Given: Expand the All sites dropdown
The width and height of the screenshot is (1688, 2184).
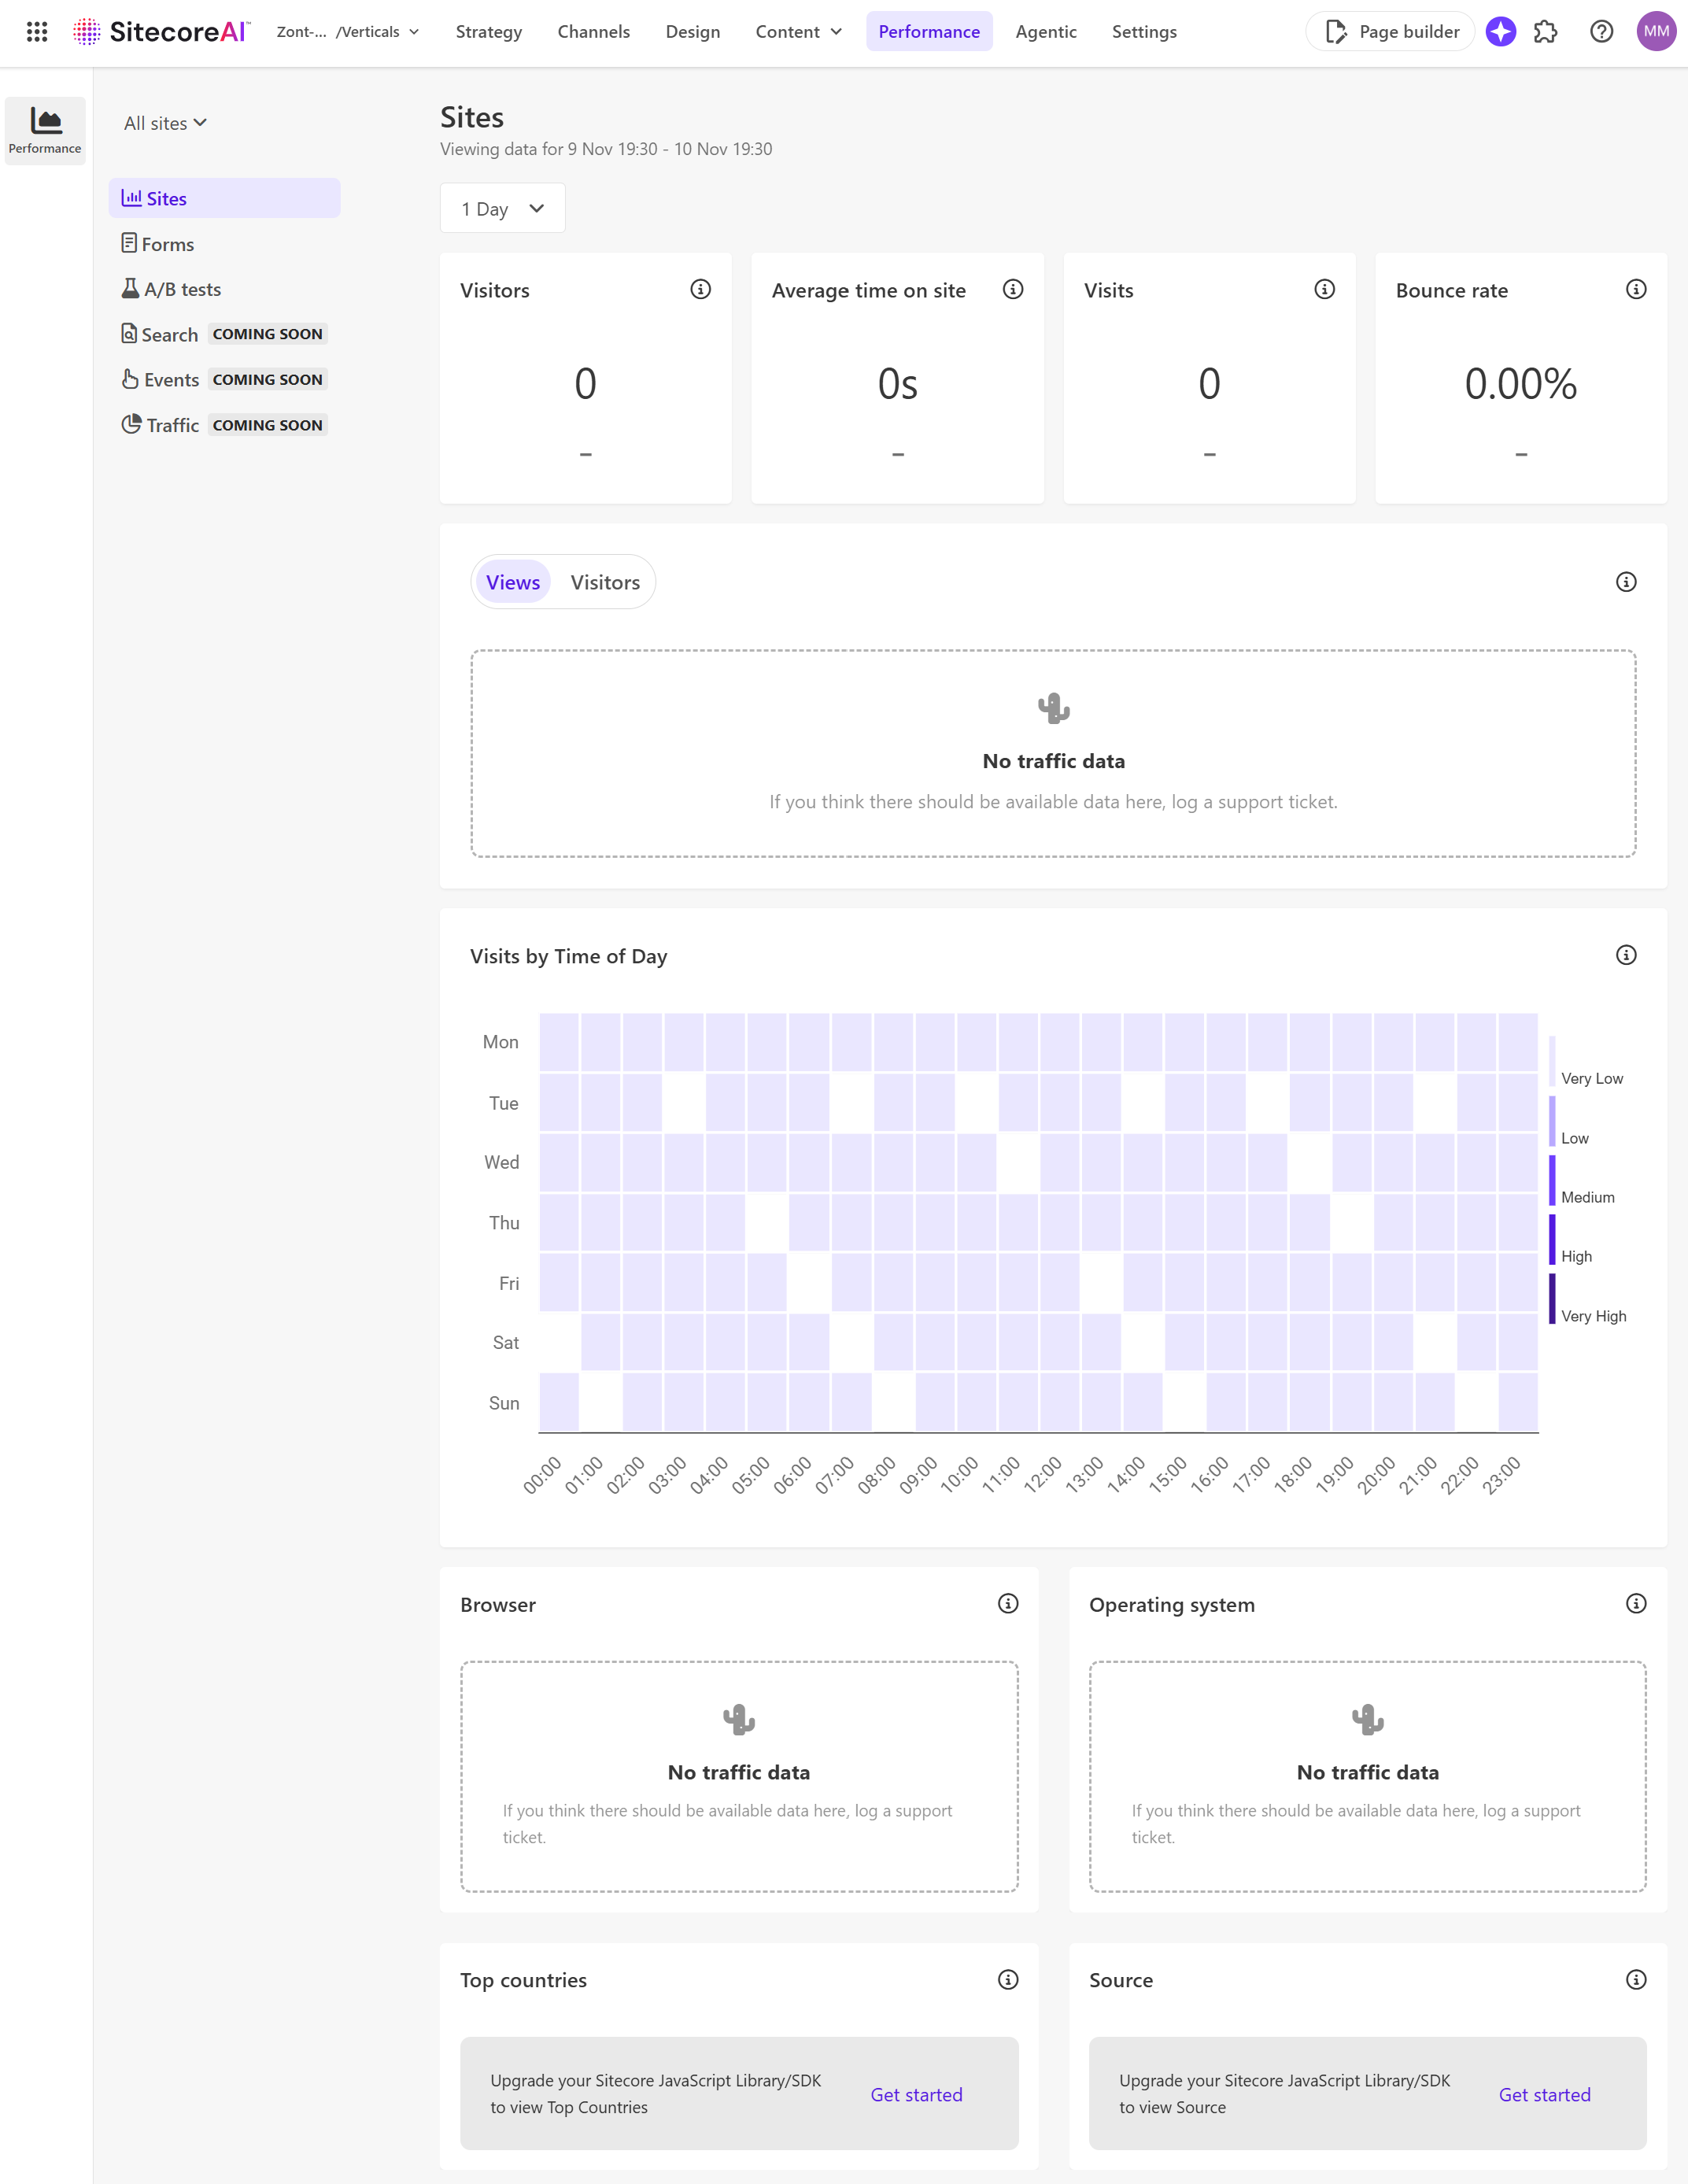Looking at the screenshot, I should pos(165,123).
